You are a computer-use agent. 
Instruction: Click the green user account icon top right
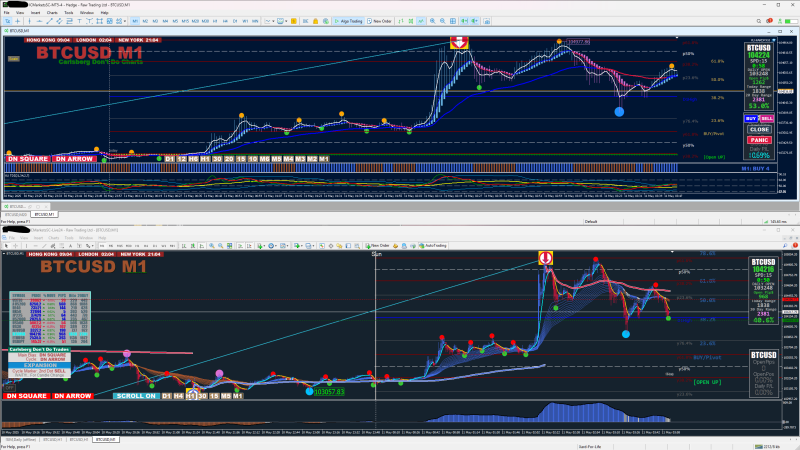[x=780, y=21]
